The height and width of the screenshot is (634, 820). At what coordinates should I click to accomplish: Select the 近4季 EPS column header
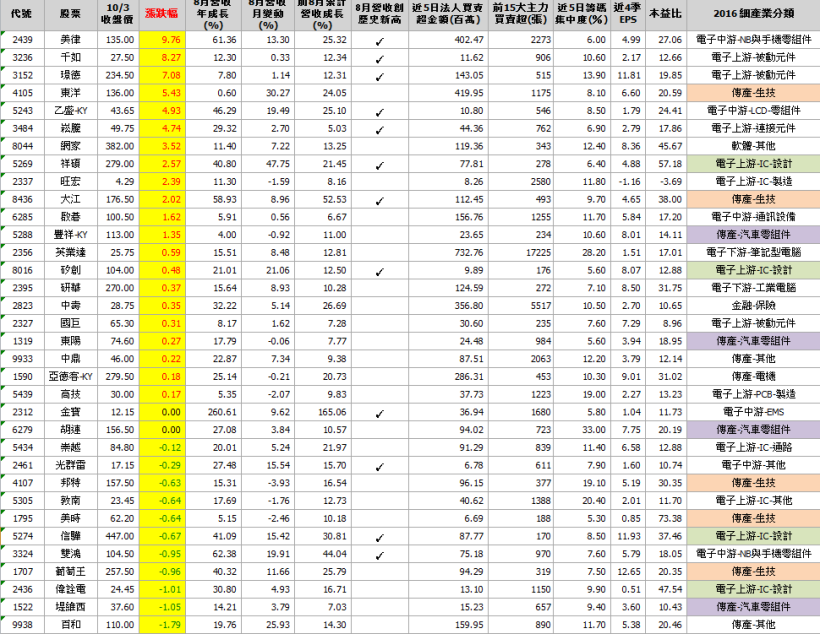[628, 14]
